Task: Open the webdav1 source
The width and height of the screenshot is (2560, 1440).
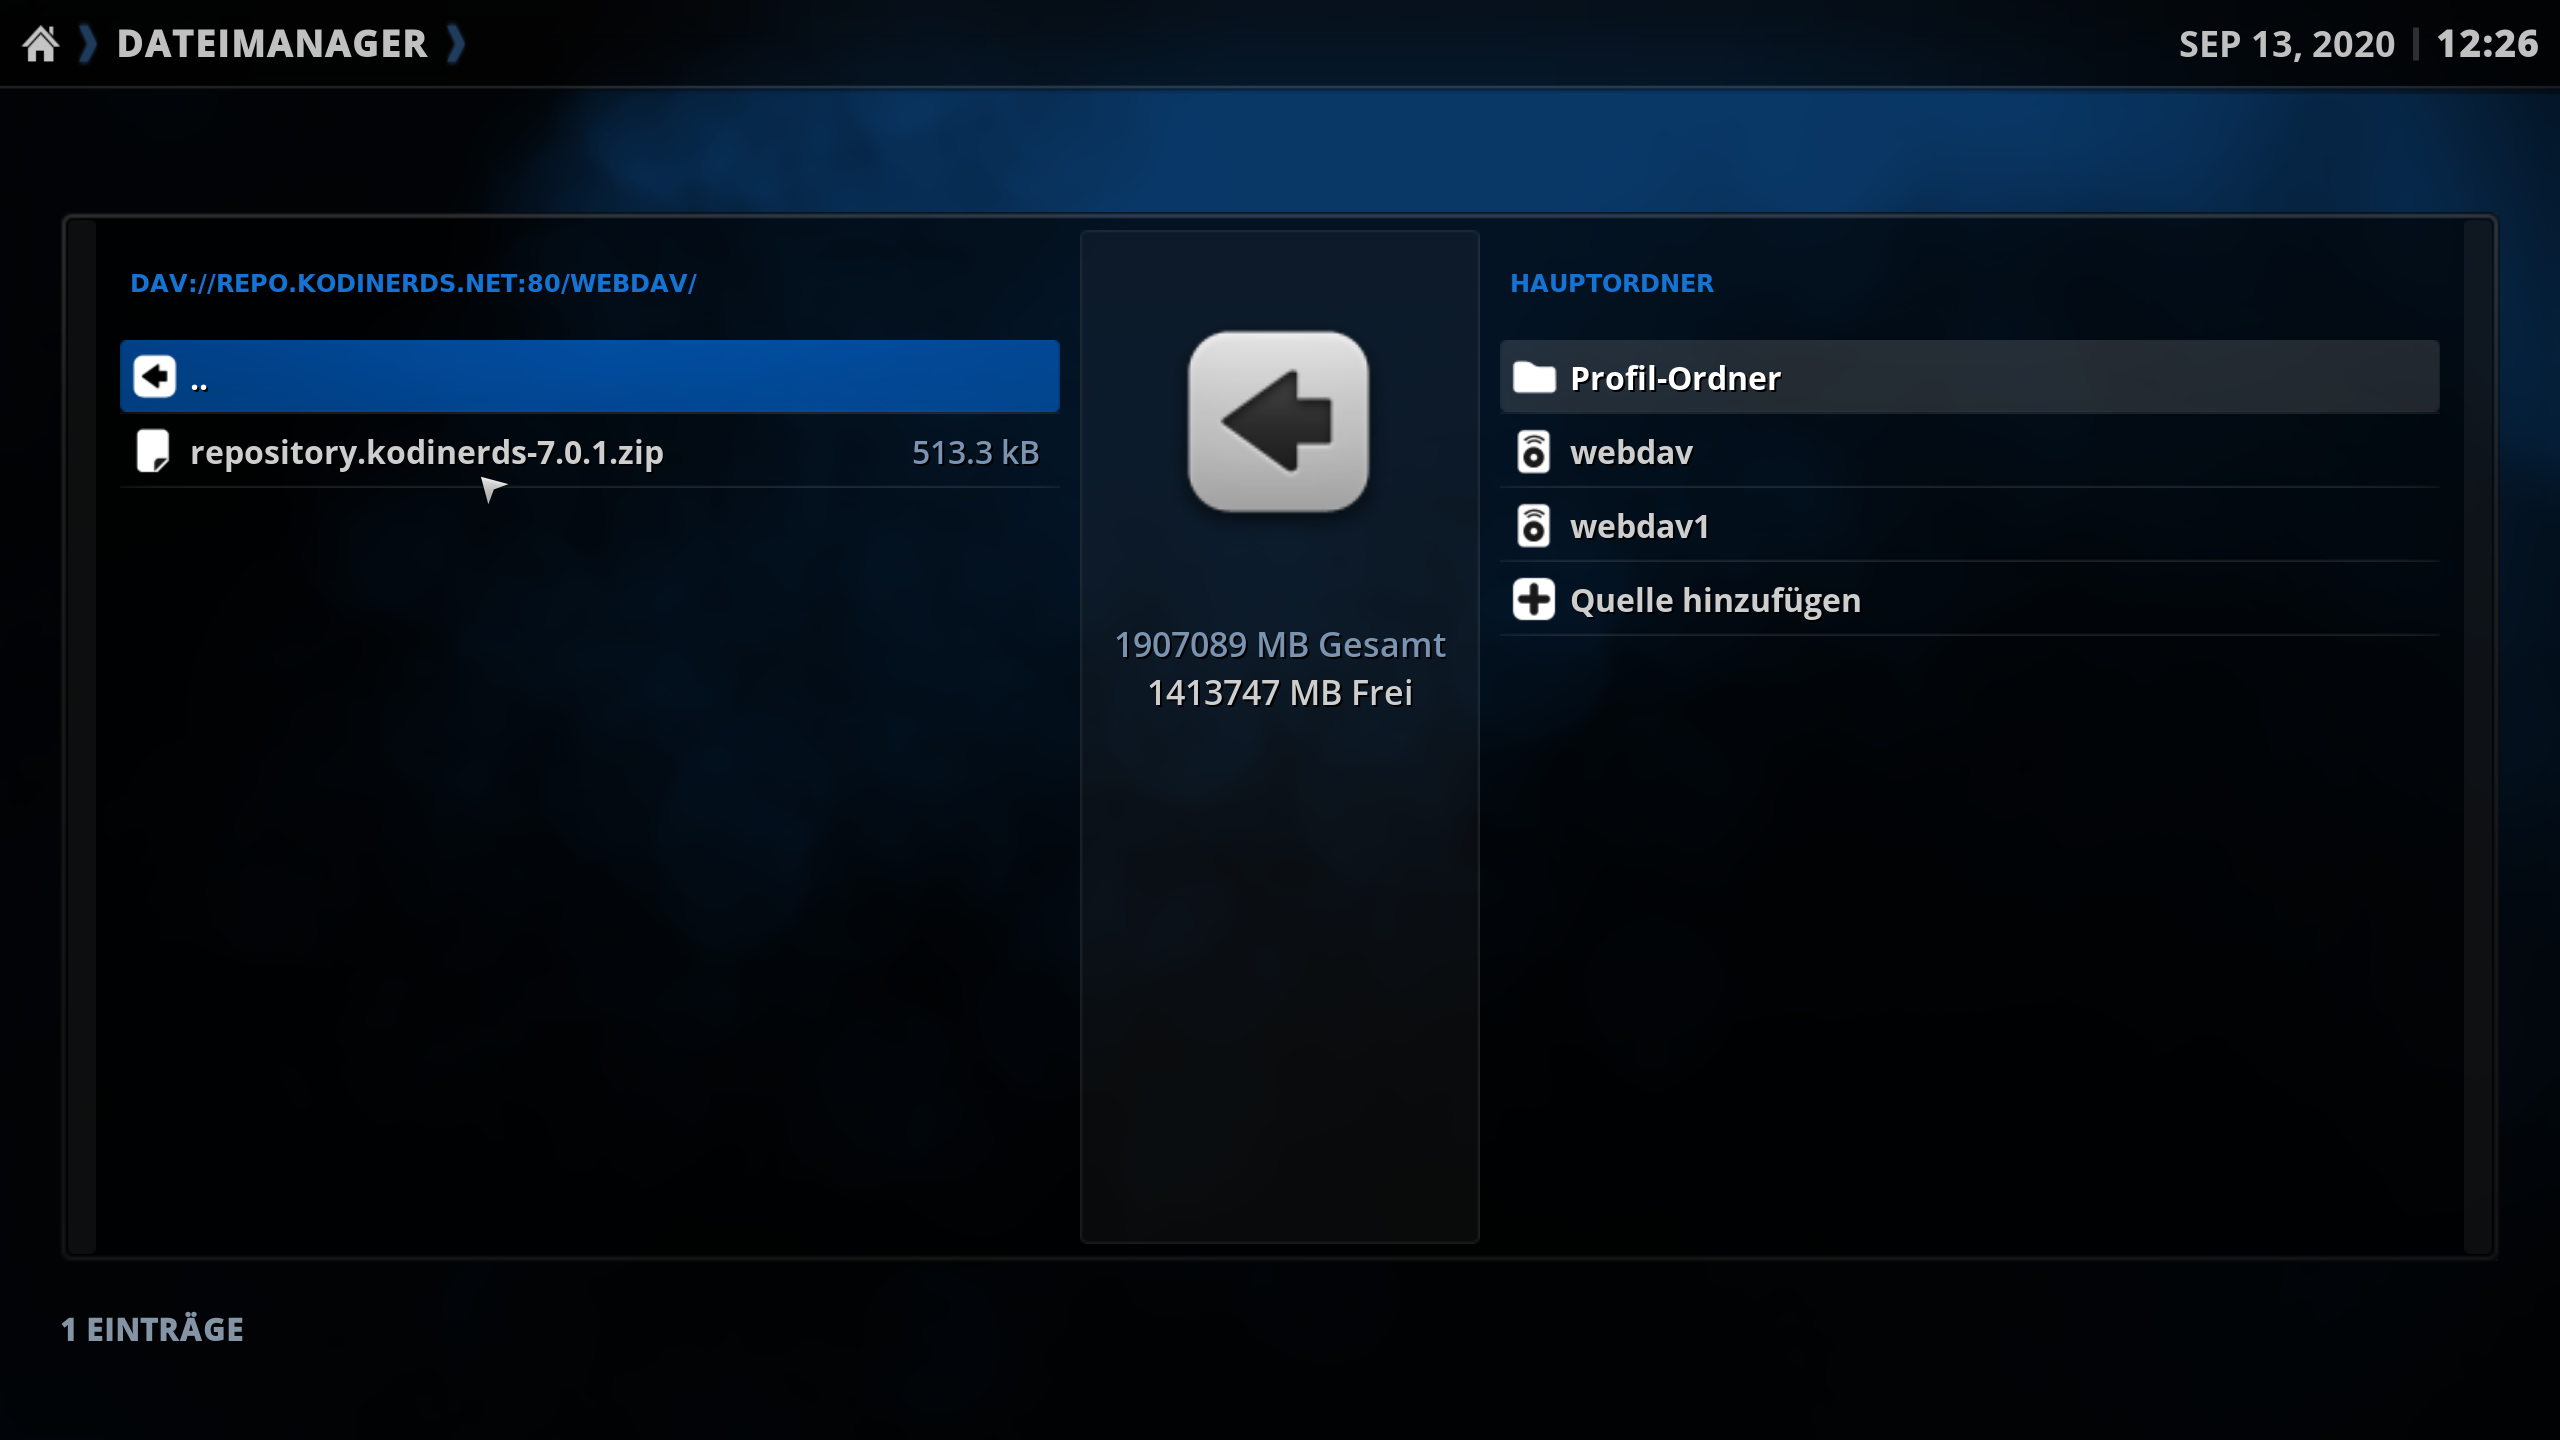Action: 1969,526
